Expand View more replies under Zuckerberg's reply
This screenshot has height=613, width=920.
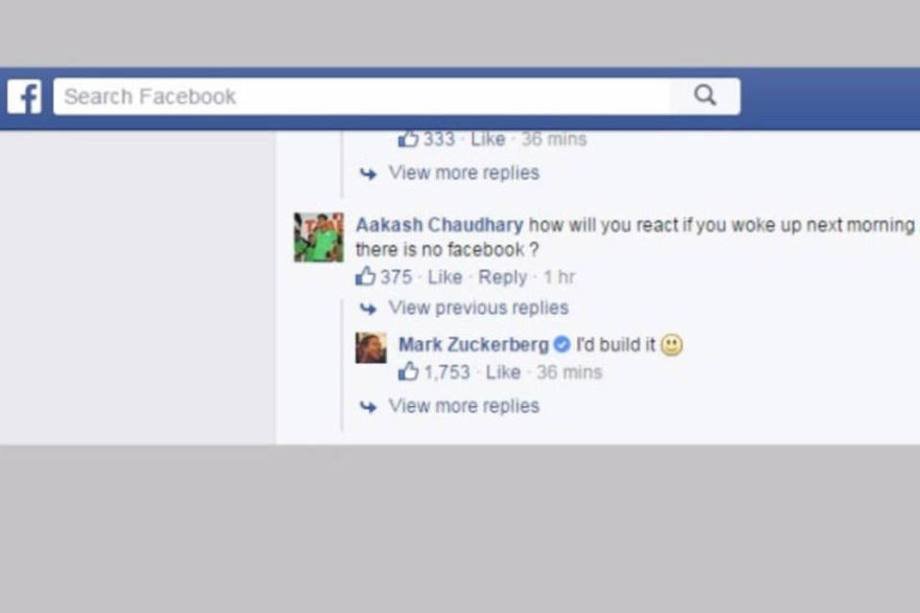click(x=464, y=406)
